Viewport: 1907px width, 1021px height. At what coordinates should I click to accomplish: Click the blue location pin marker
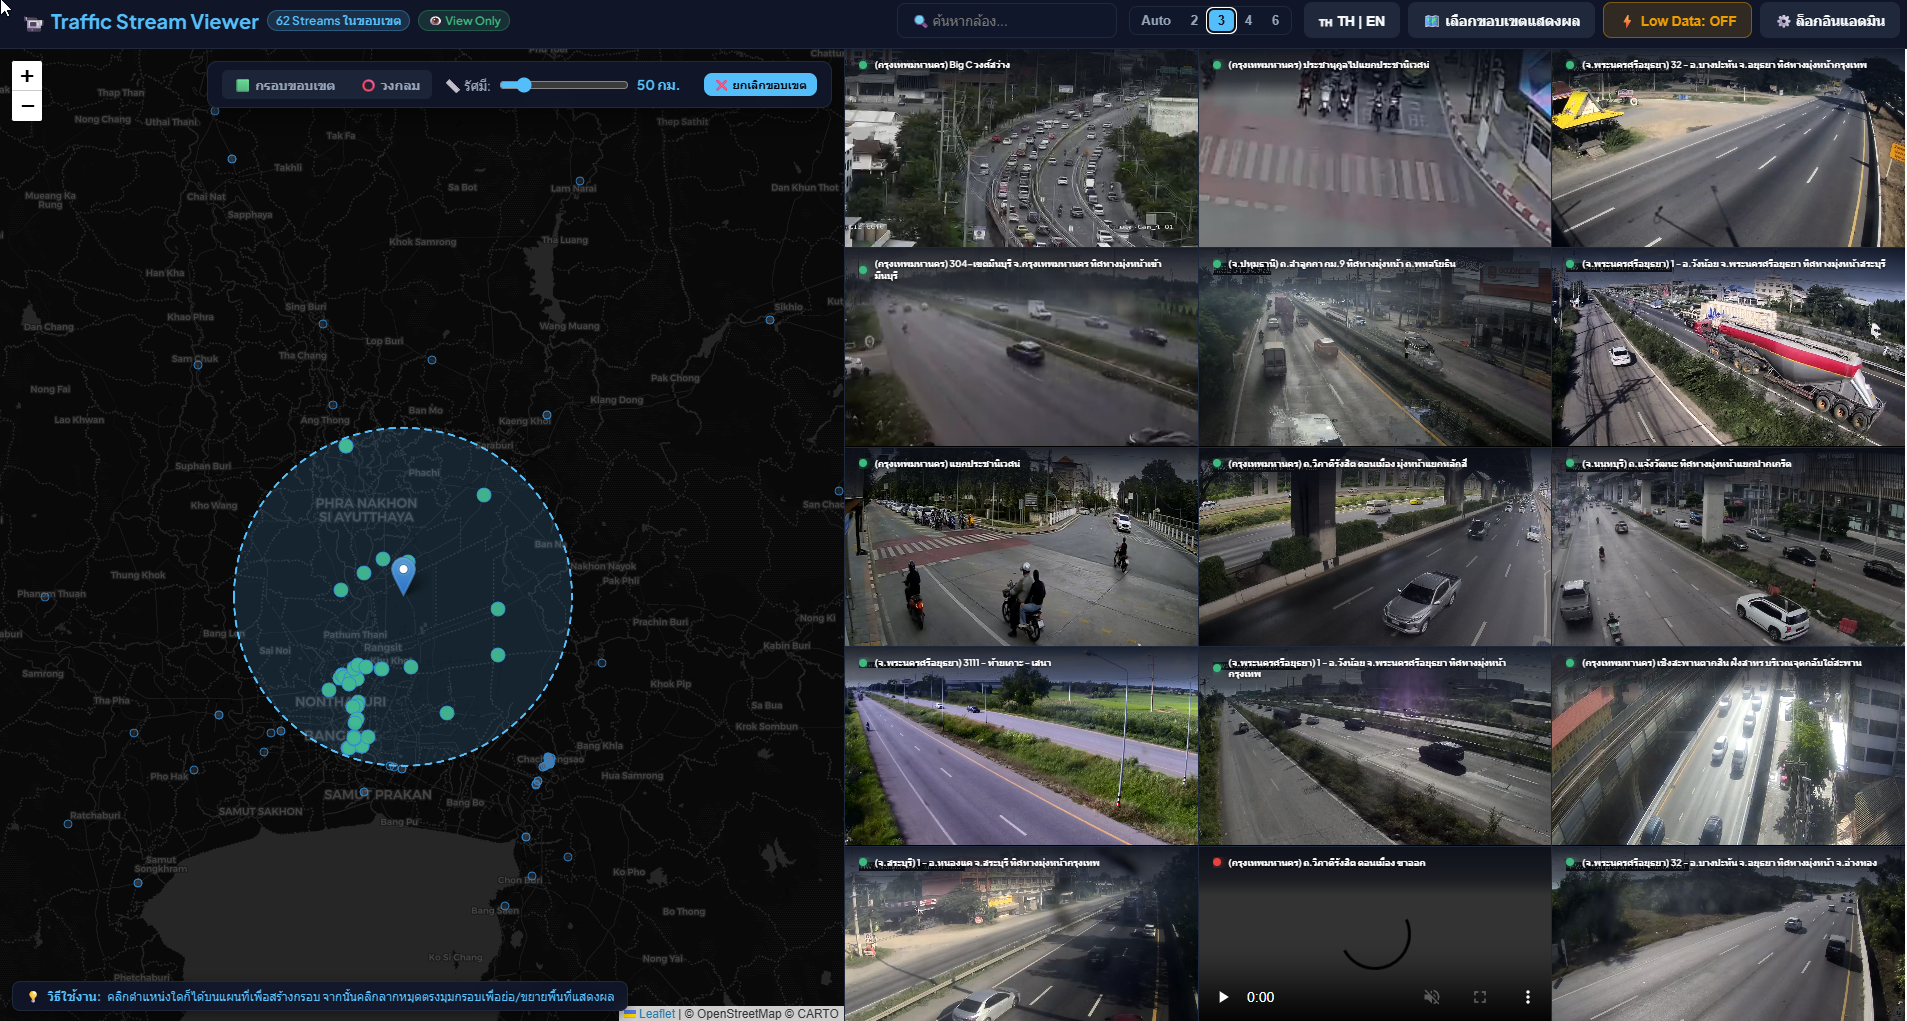pyautogui.click(x=403, y=576)
